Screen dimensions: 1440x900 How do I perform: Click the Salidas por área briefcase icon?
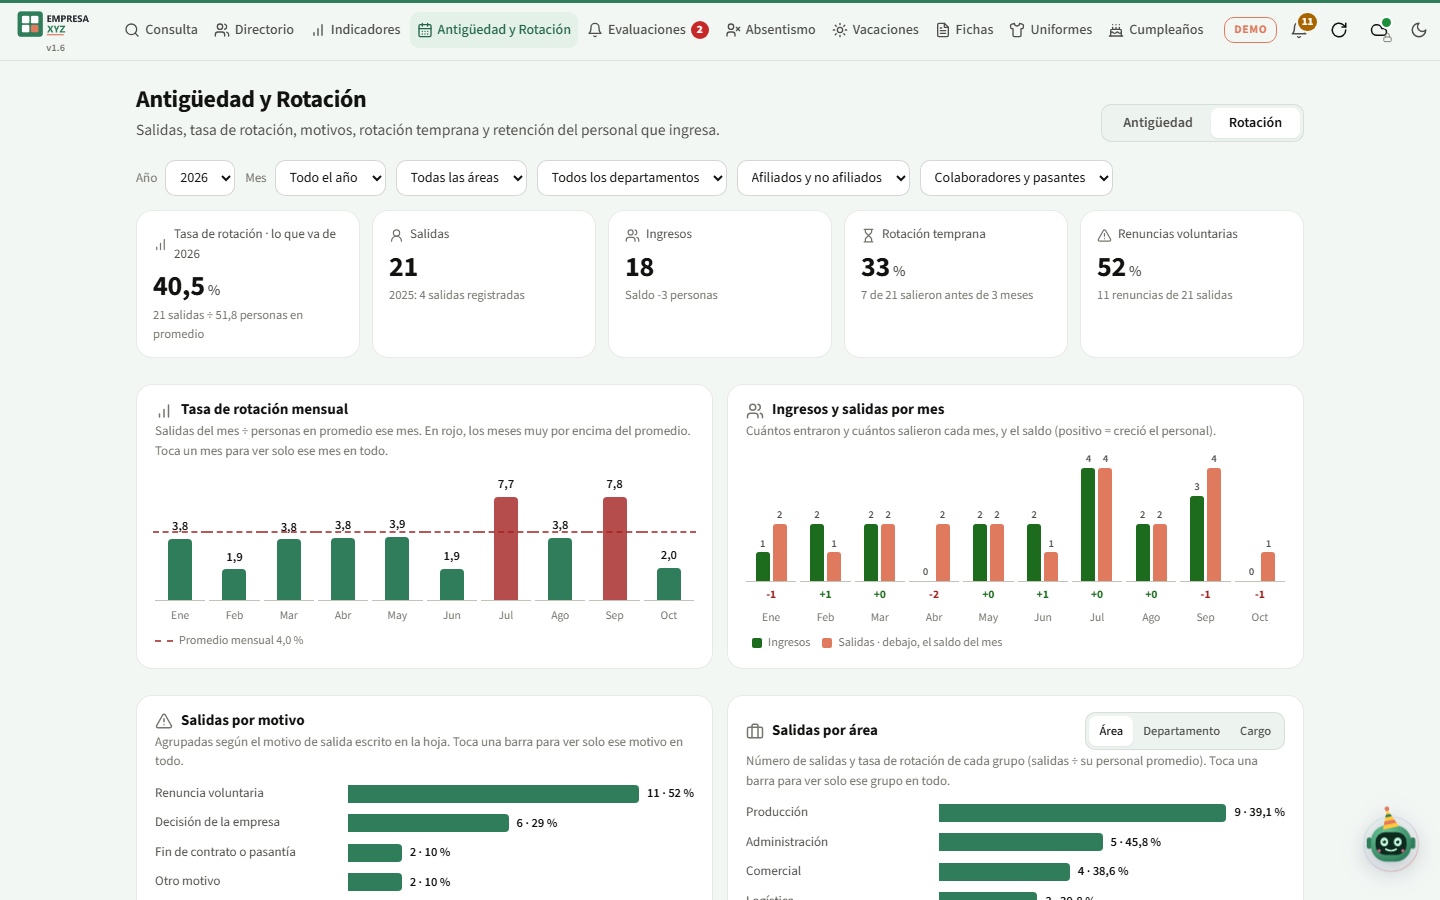755,731
